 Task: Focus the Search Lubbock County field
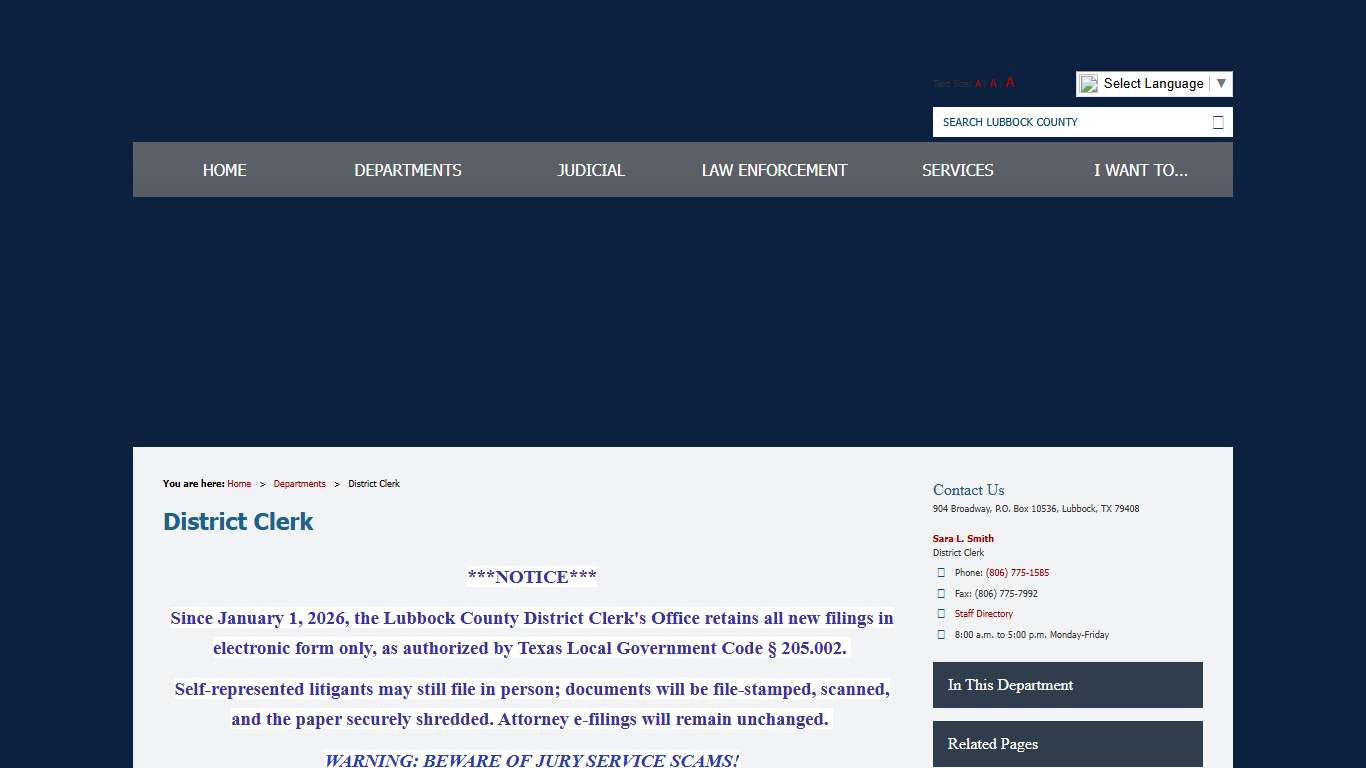click(1070, 122)
